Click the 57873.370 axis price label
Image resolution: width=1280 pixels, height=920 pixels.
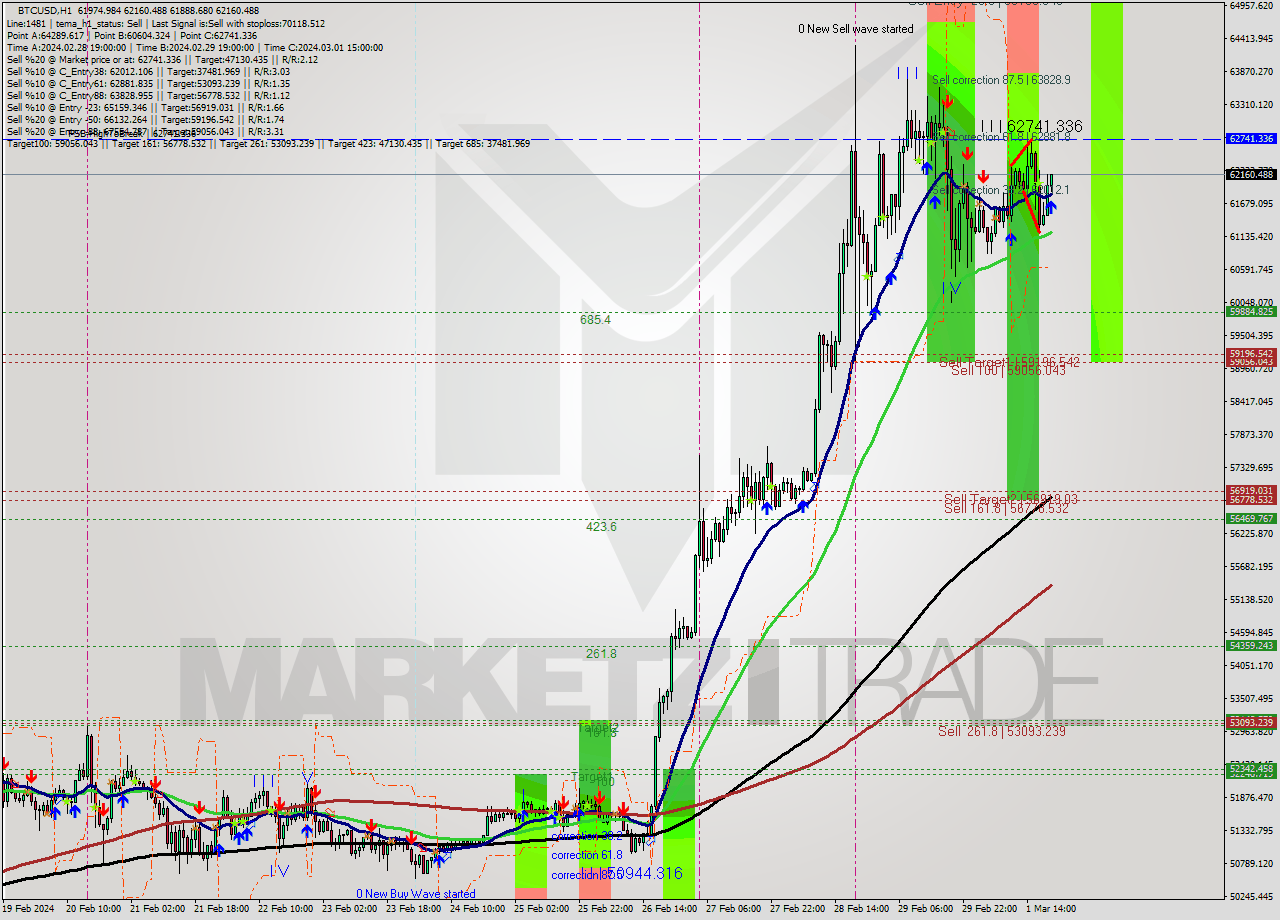[1251, 434]
